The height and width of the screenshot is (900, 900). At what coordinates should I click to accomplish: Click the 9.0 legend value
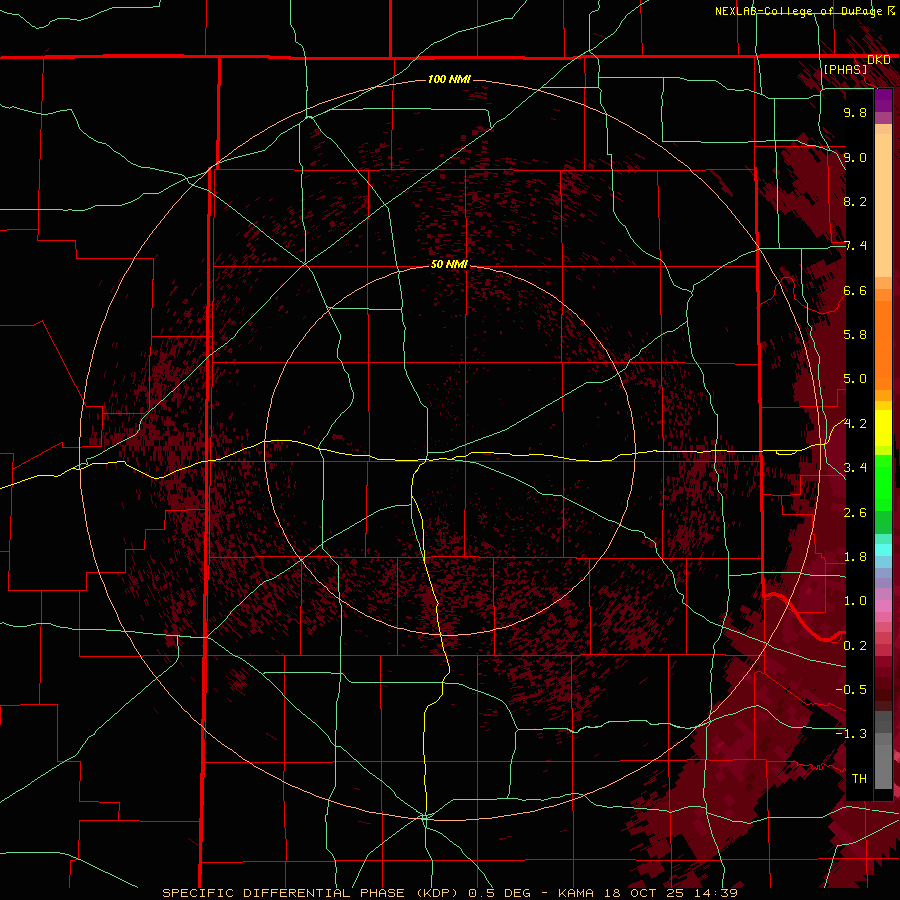(855, 157)
